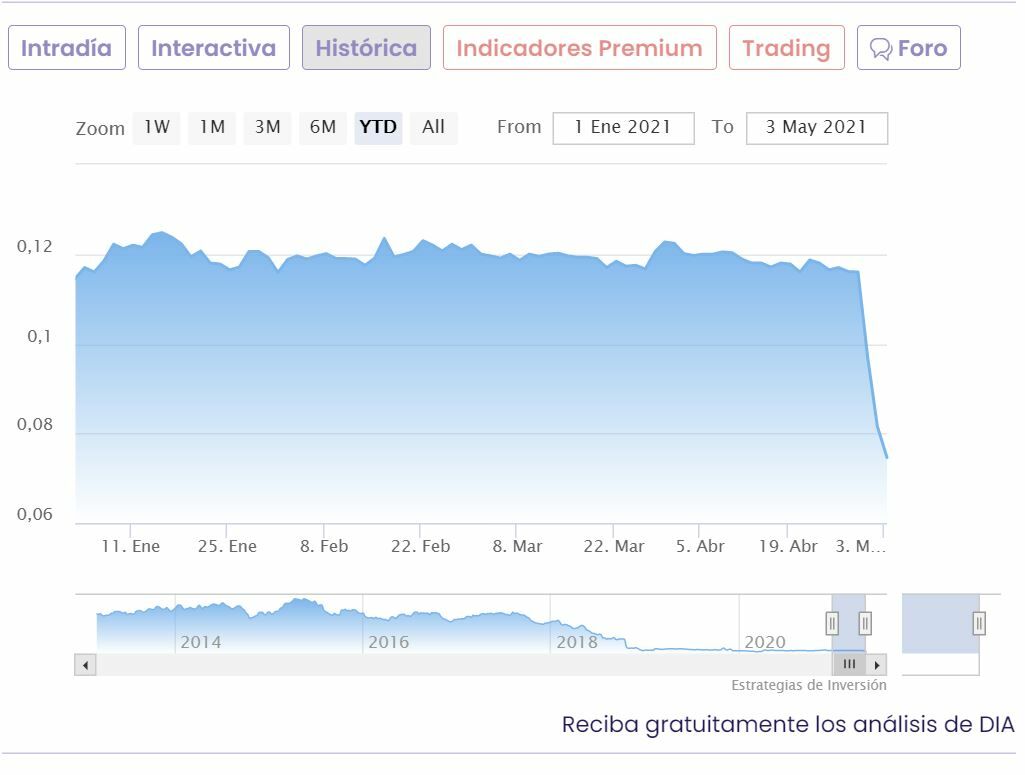Click the right navigator range handle
This screenshot has height=775, width=1025.
coord(865,623)
